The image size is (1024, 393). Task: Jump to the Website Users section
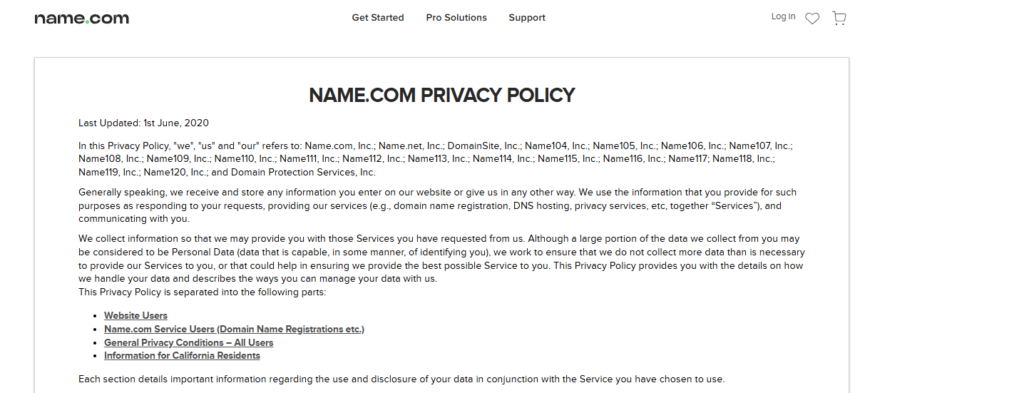coord(136,315)
